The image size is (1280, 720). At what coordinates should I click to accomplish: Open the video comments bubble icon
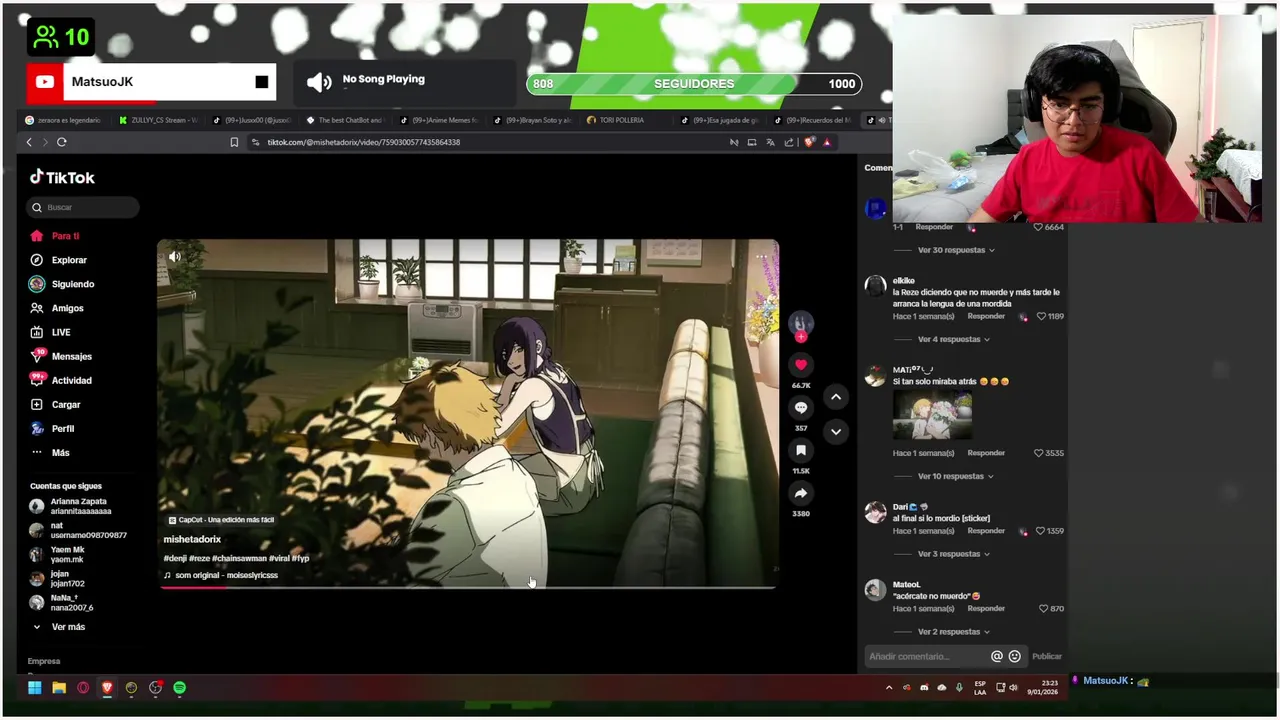pos(800,408)
